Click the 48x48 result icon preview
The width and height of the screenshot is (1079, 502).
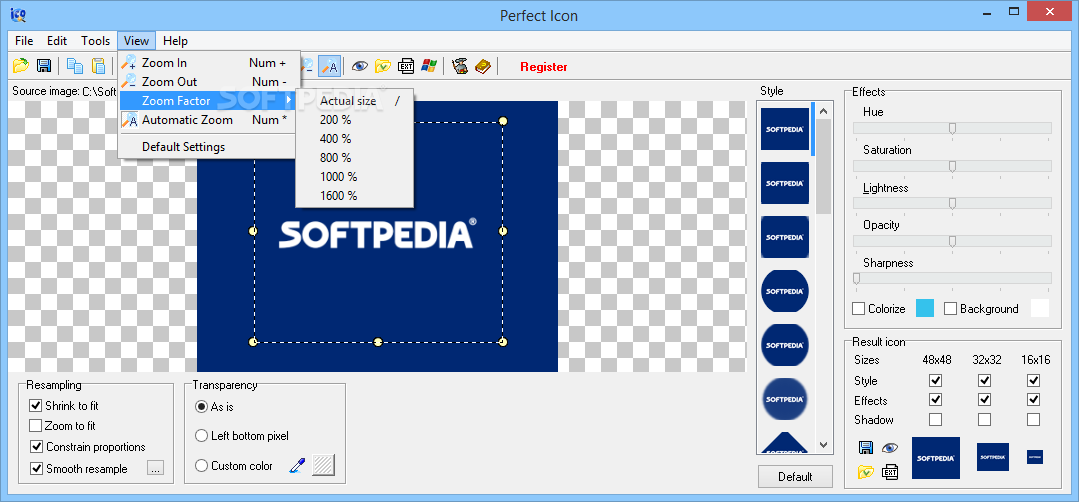tap(936, 458)
